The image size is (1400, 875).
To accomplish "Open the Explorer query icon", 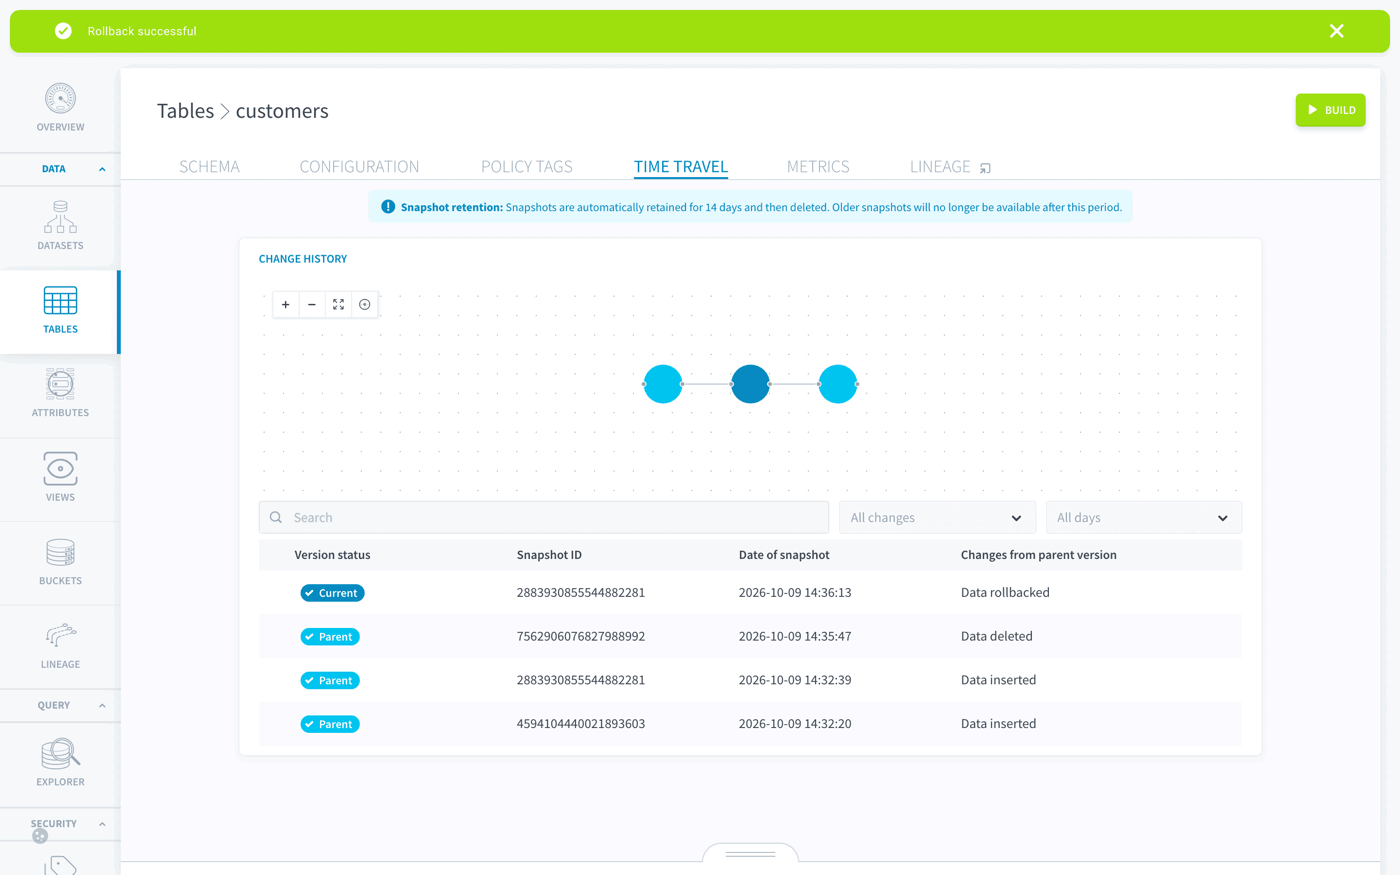I will [60, 754].
